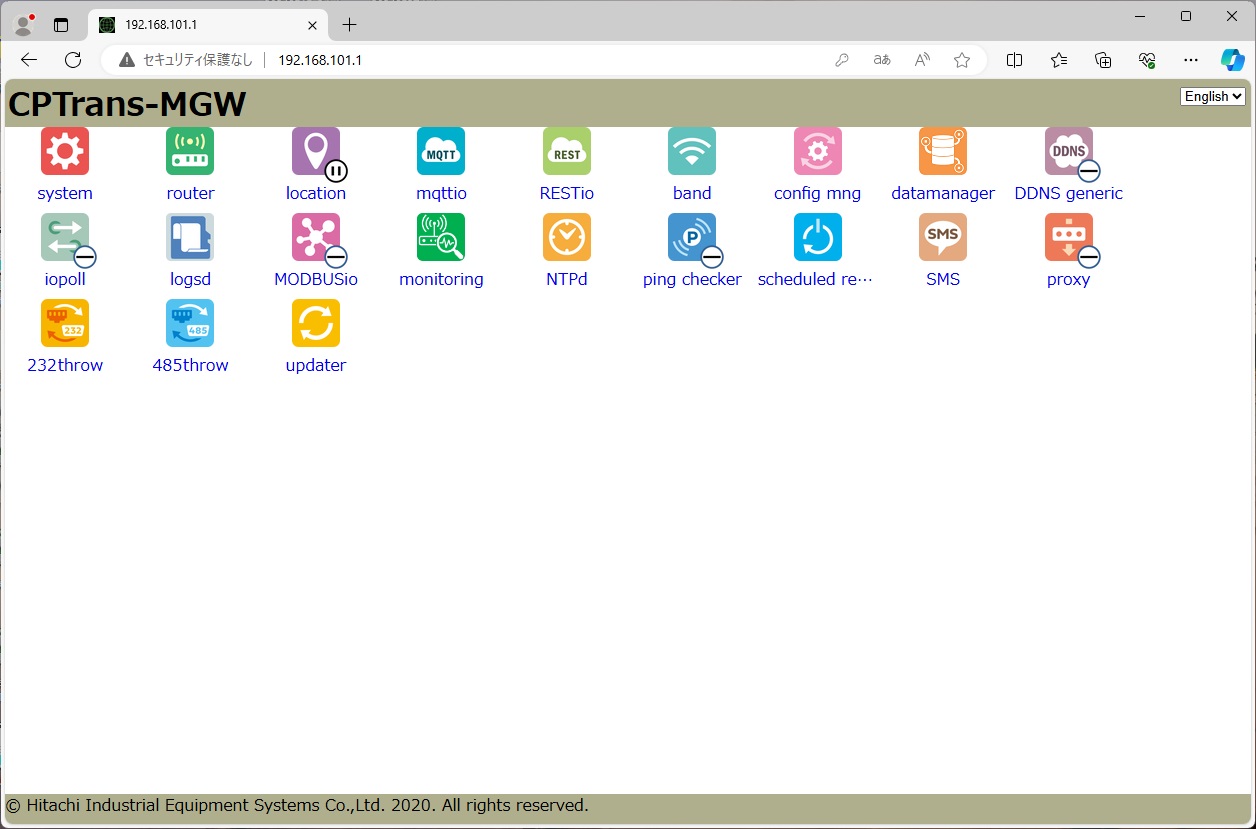Open the system gear icon
1256x829 pixels.
pyautogui.click(x=65, y=152)
